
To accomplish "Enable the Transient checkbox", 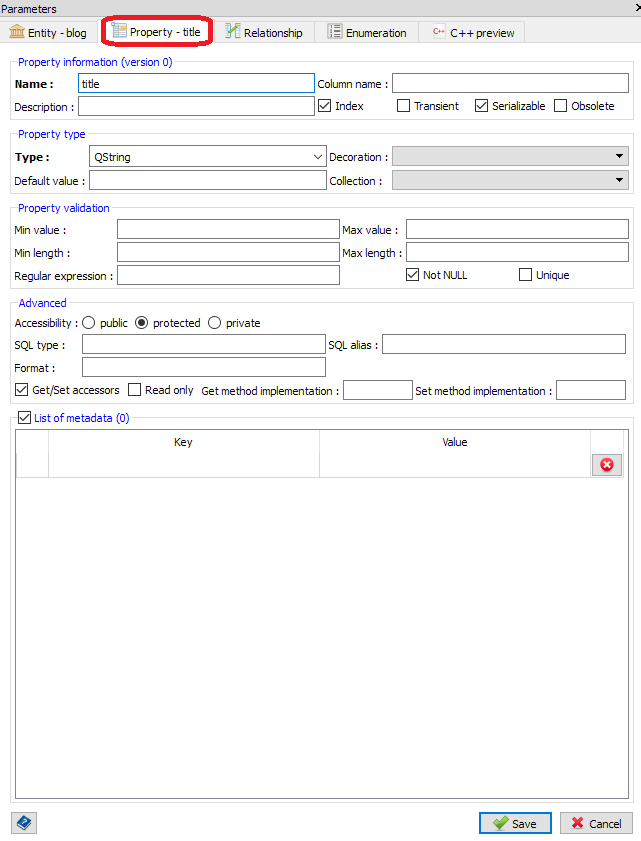I will (404, 106).
